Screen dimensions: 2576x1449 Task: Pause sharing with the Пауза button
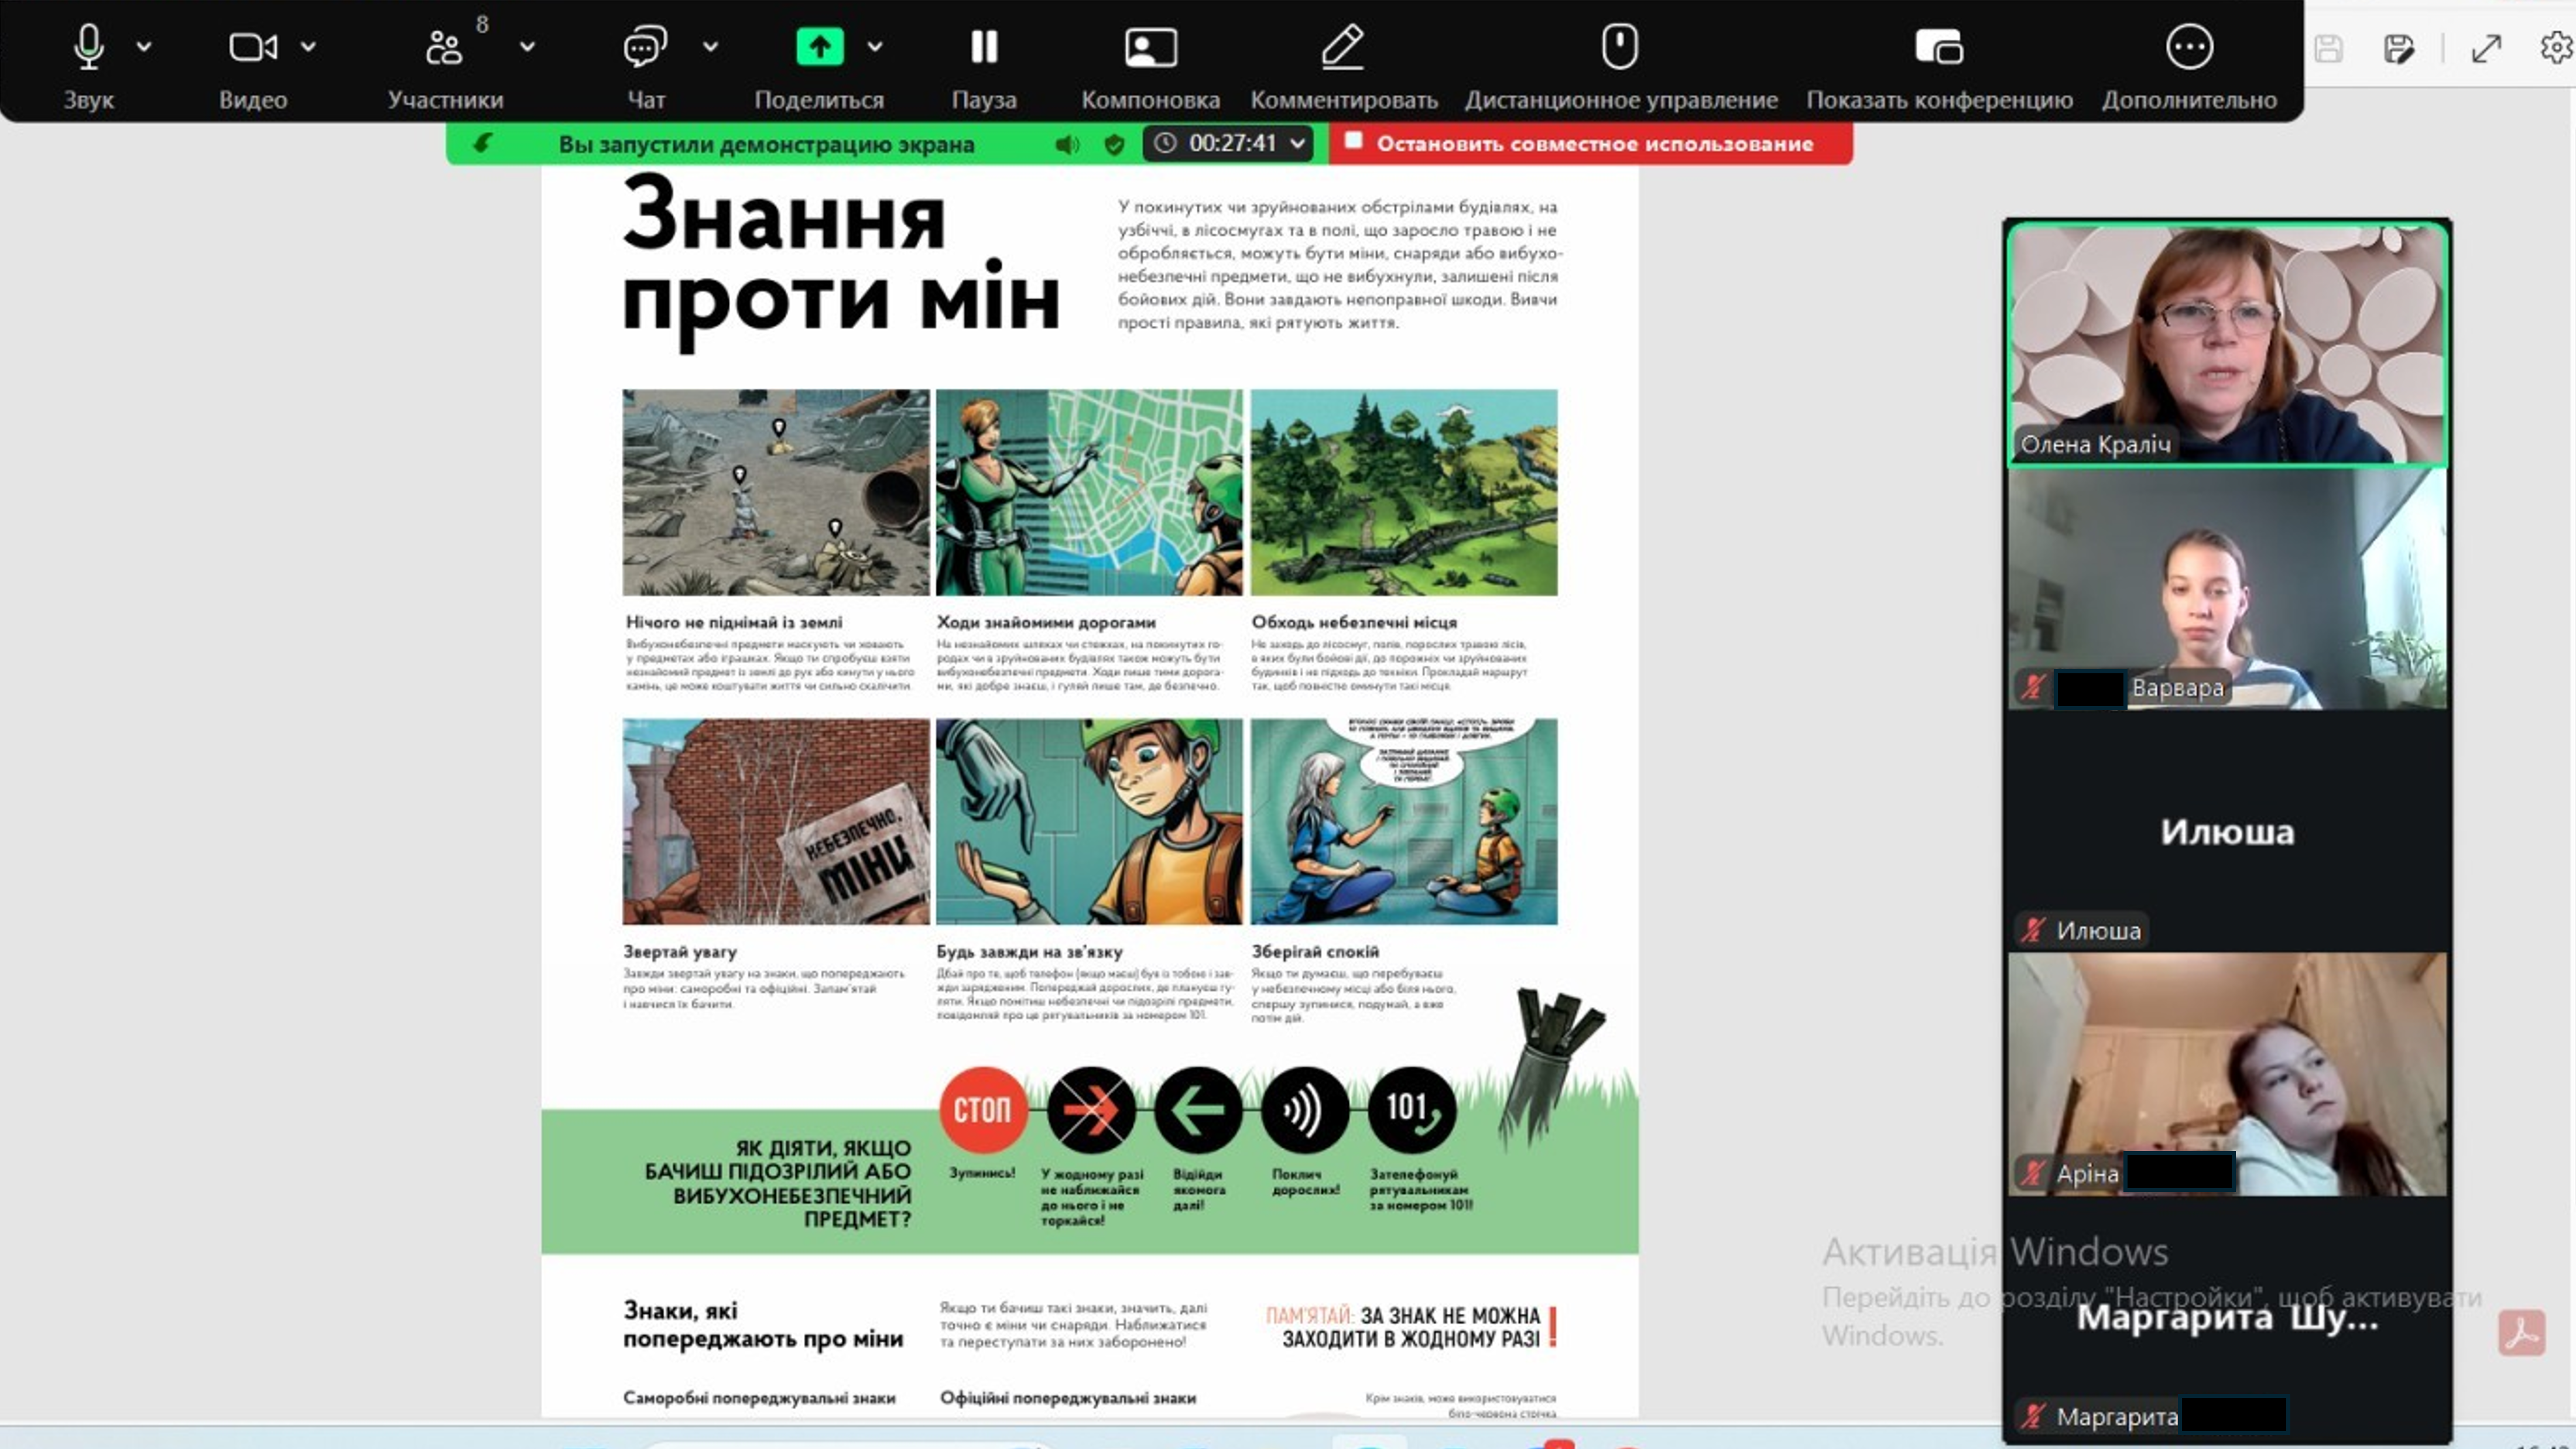pos(984,47)
